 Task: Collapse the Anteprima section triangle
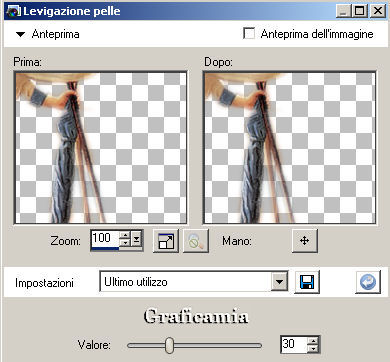click(21, 34)
